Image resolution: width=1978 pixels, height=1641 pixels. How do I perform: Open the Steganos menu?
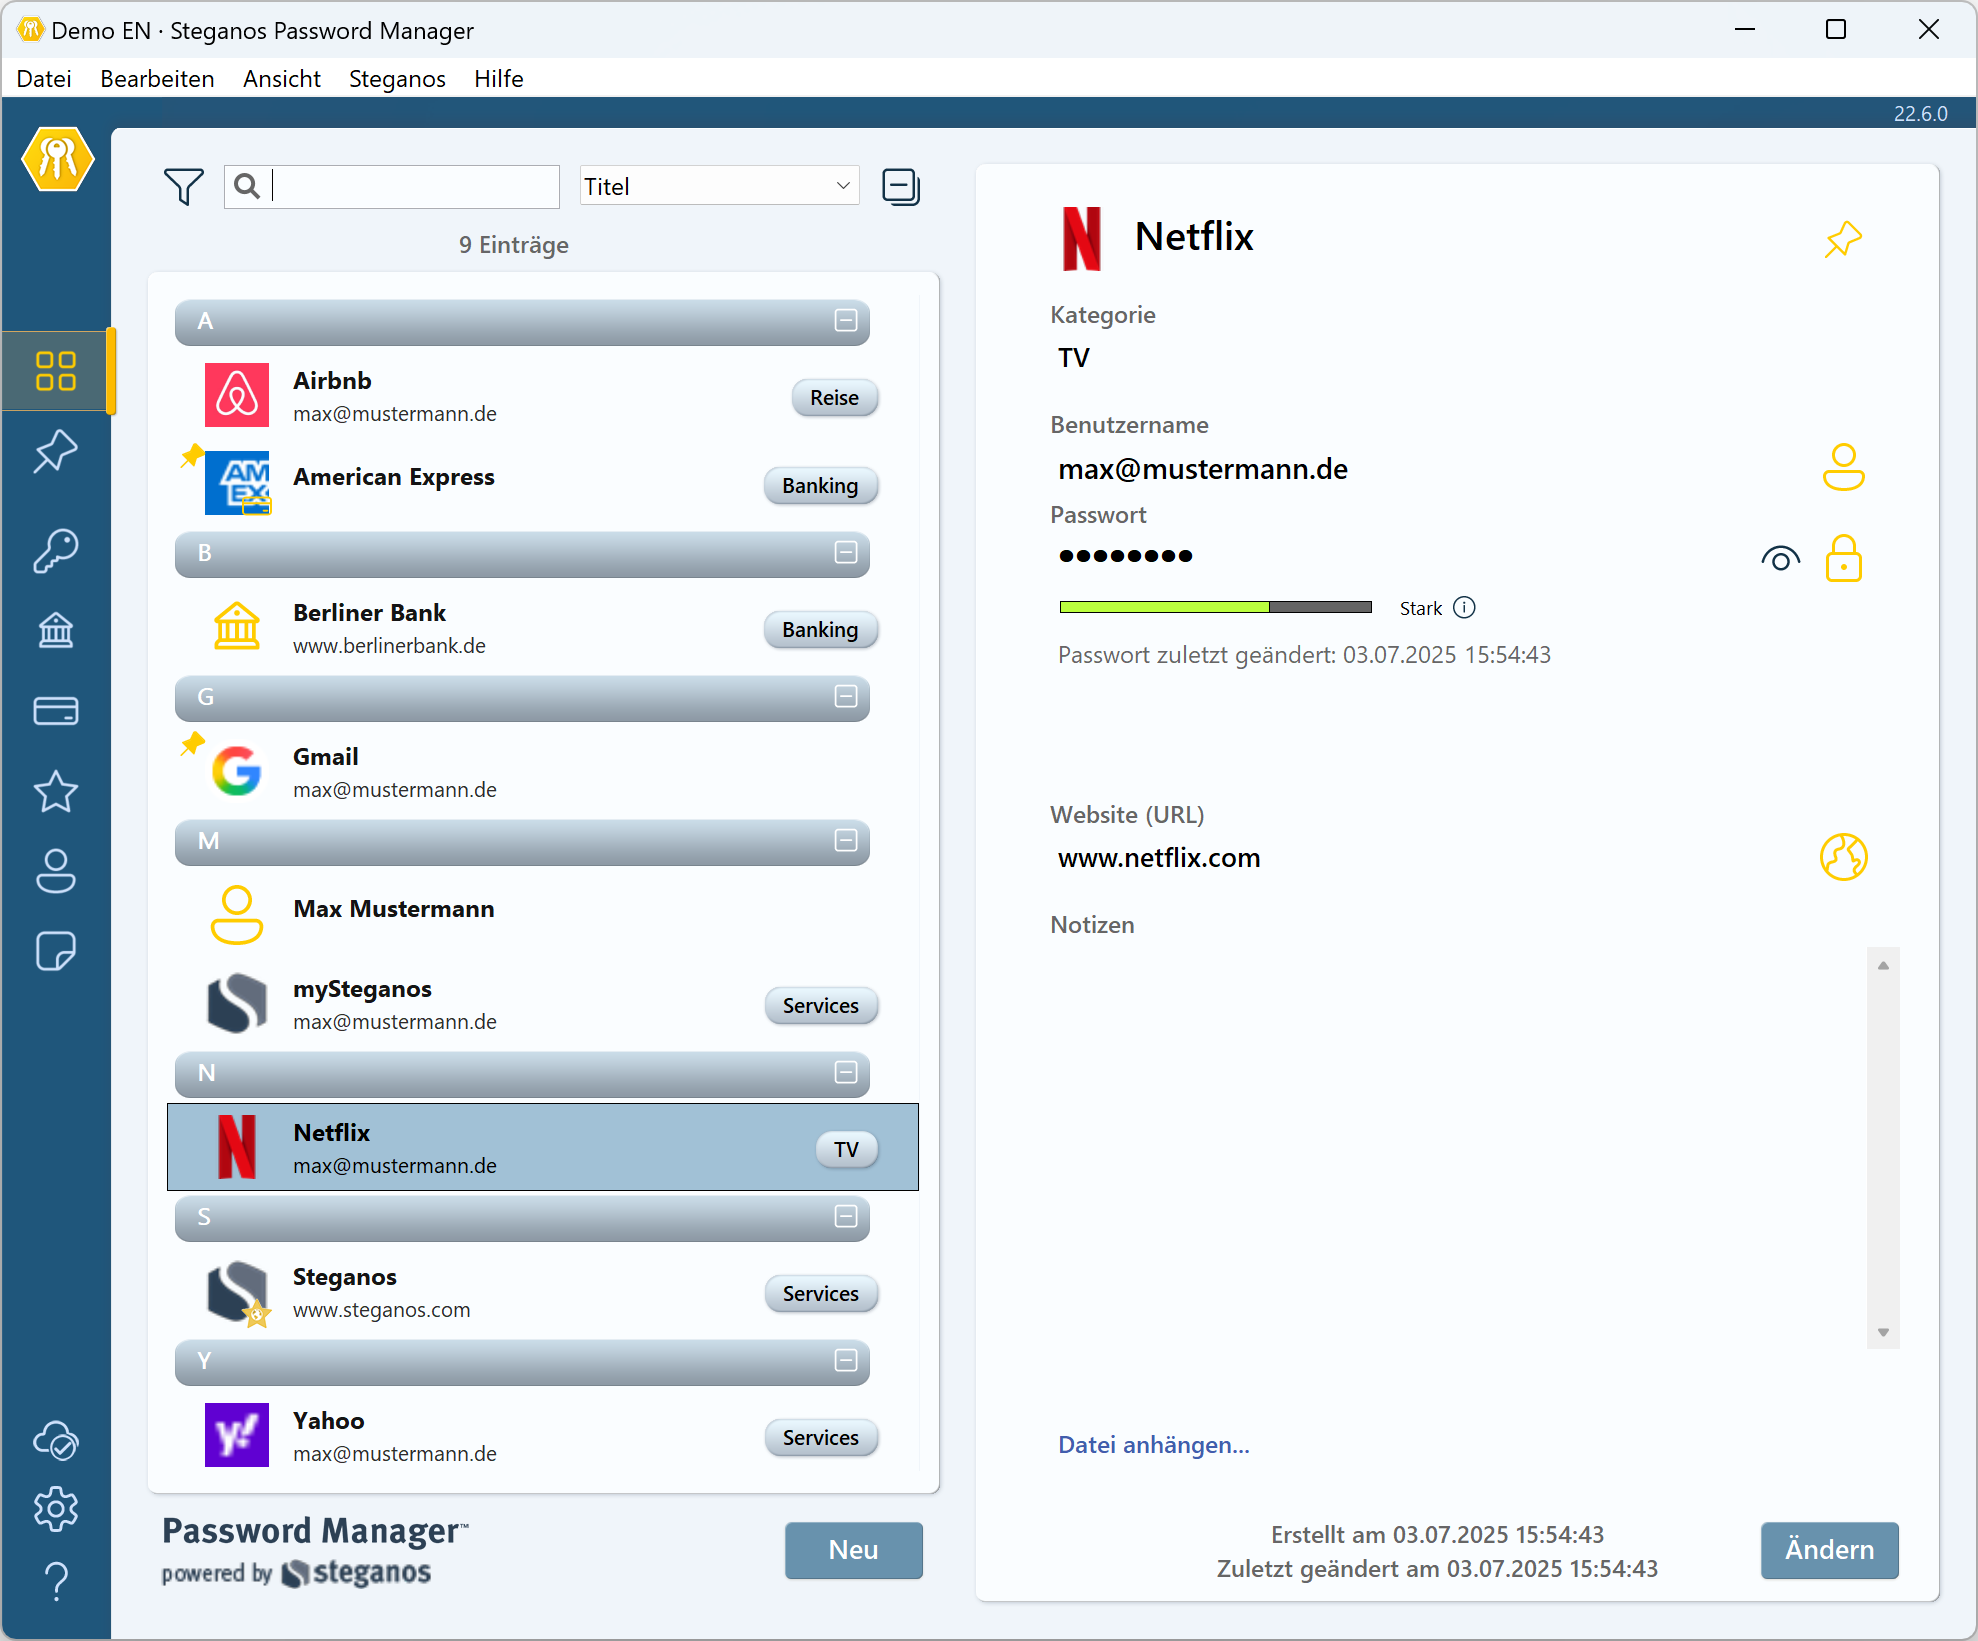(x=397, y=79)
